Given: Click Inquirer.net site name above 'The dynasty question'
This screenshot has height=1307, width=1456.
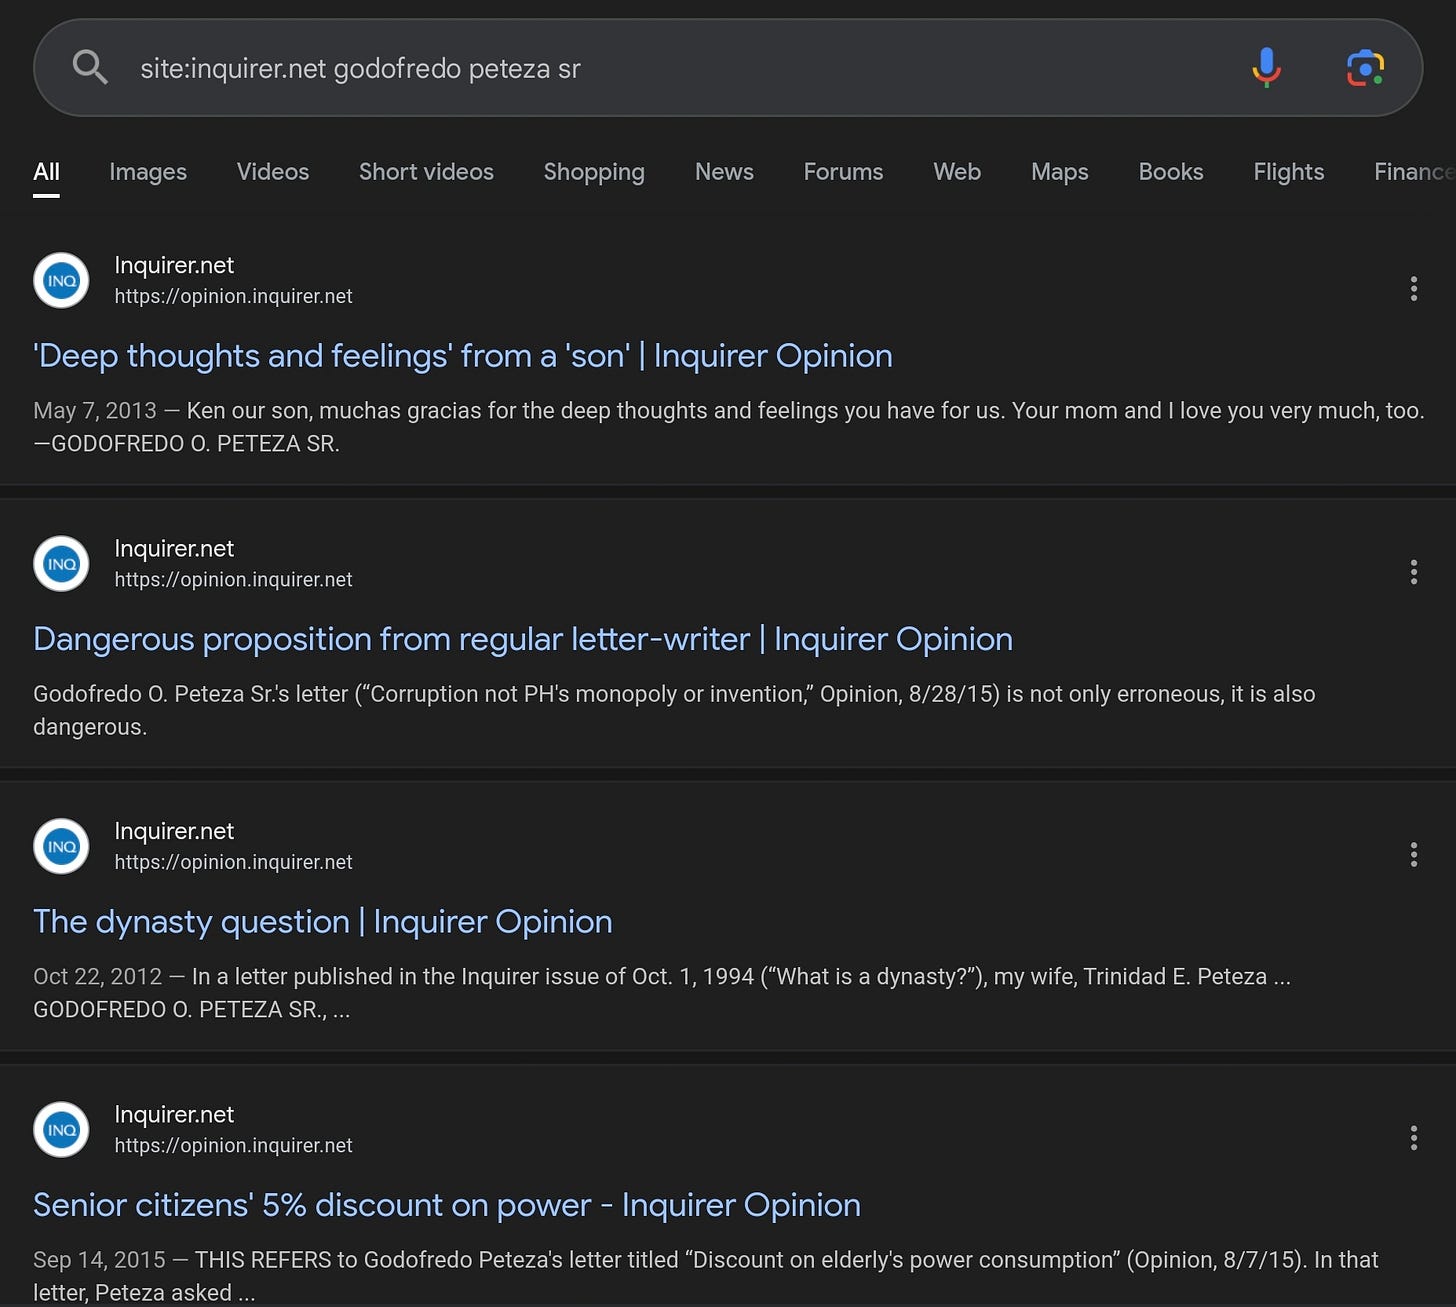Looking at the screenshot, I should coord(174,831).
